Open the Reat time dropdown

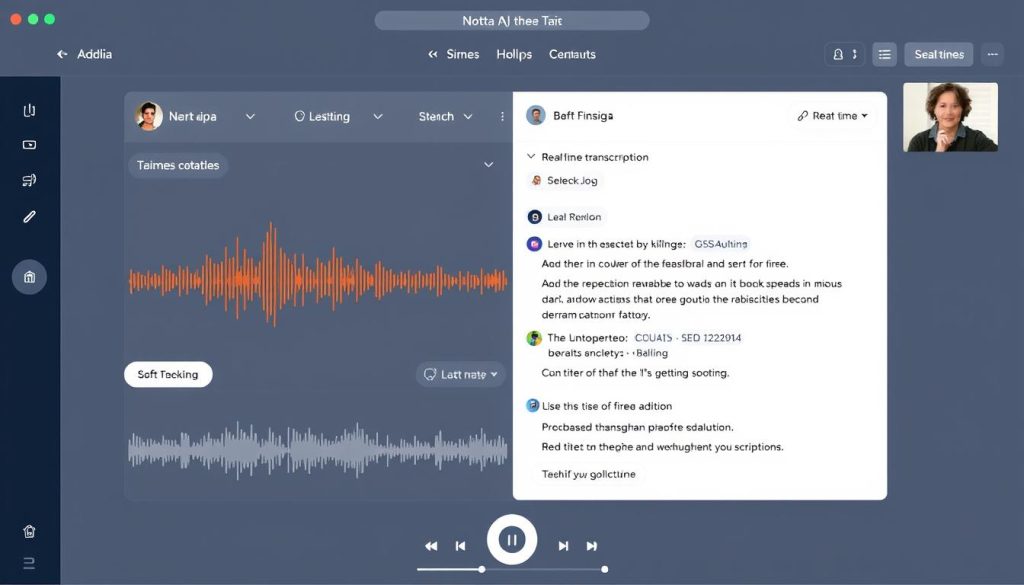(x=833, y=116)
